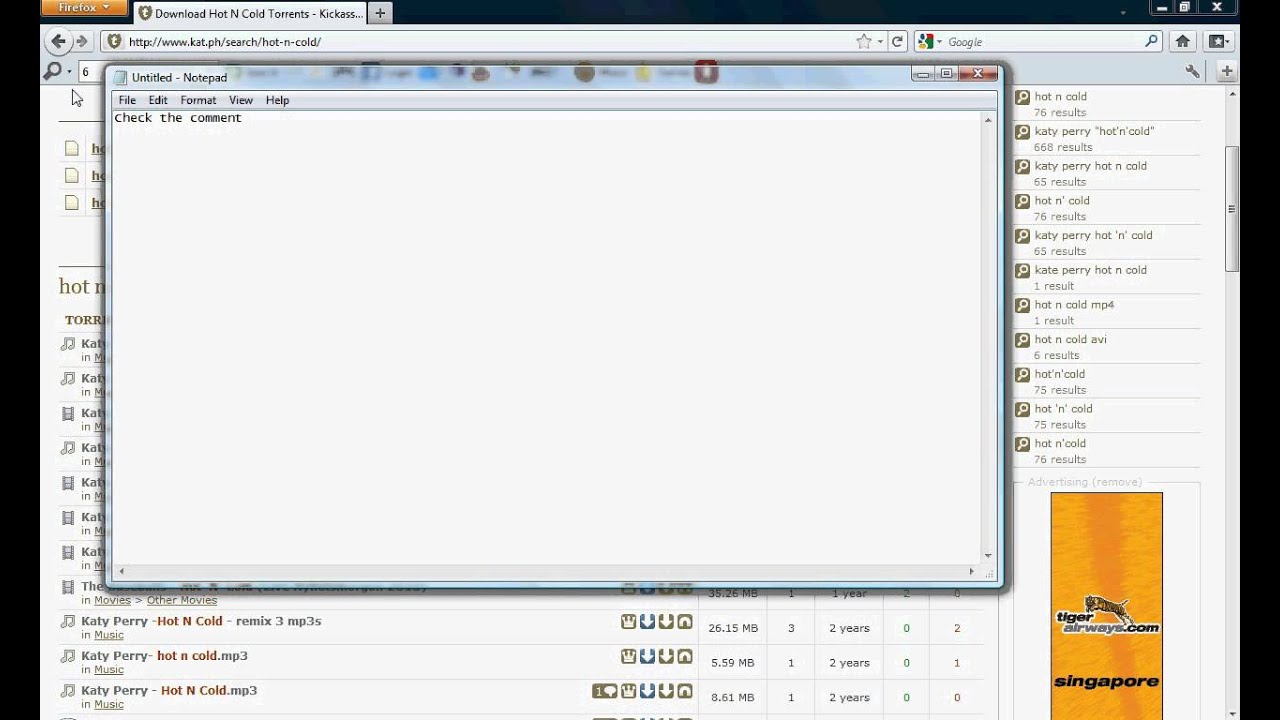Go forward with the Firefox forward arrow
This screenshot has width=1280, height=720.
click(82, 41)
